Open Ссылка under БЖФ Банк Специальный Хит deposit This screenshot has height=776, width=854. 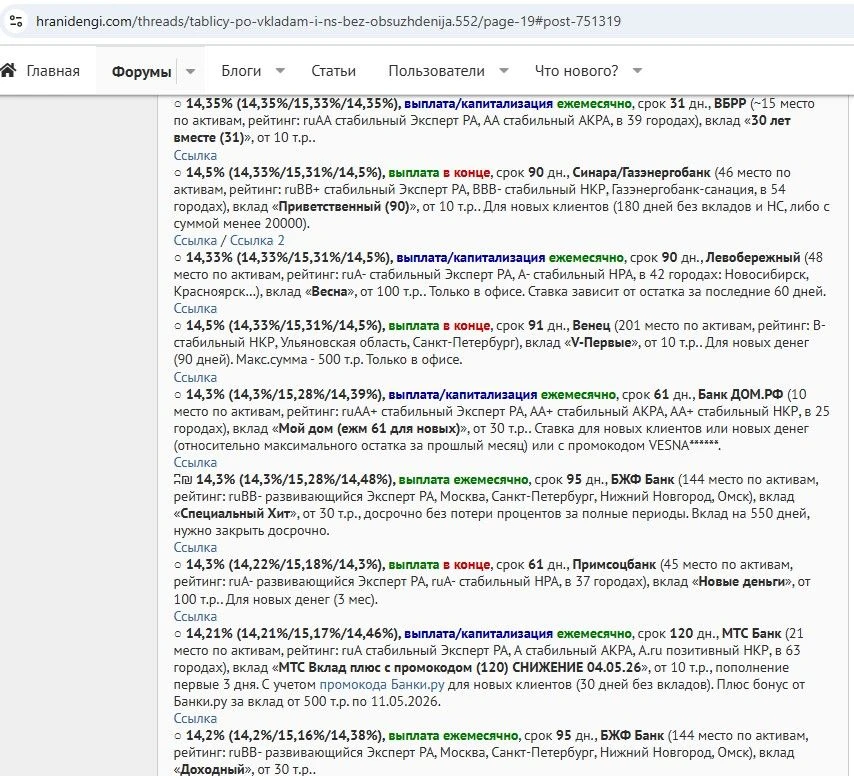pyautogui.click(x=195, y=547)
